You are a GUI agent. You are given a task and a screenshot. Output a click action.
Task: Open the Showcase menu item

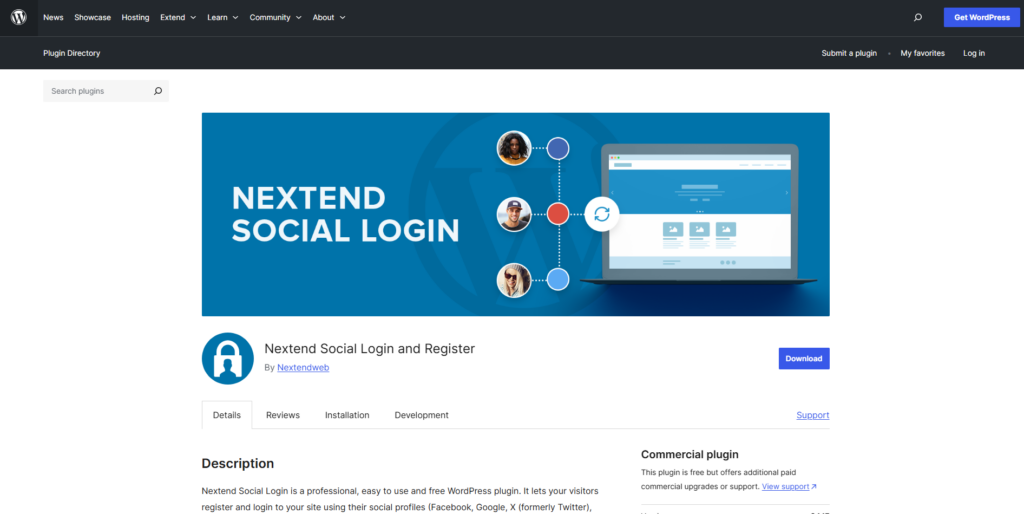[x=92, y=18]
